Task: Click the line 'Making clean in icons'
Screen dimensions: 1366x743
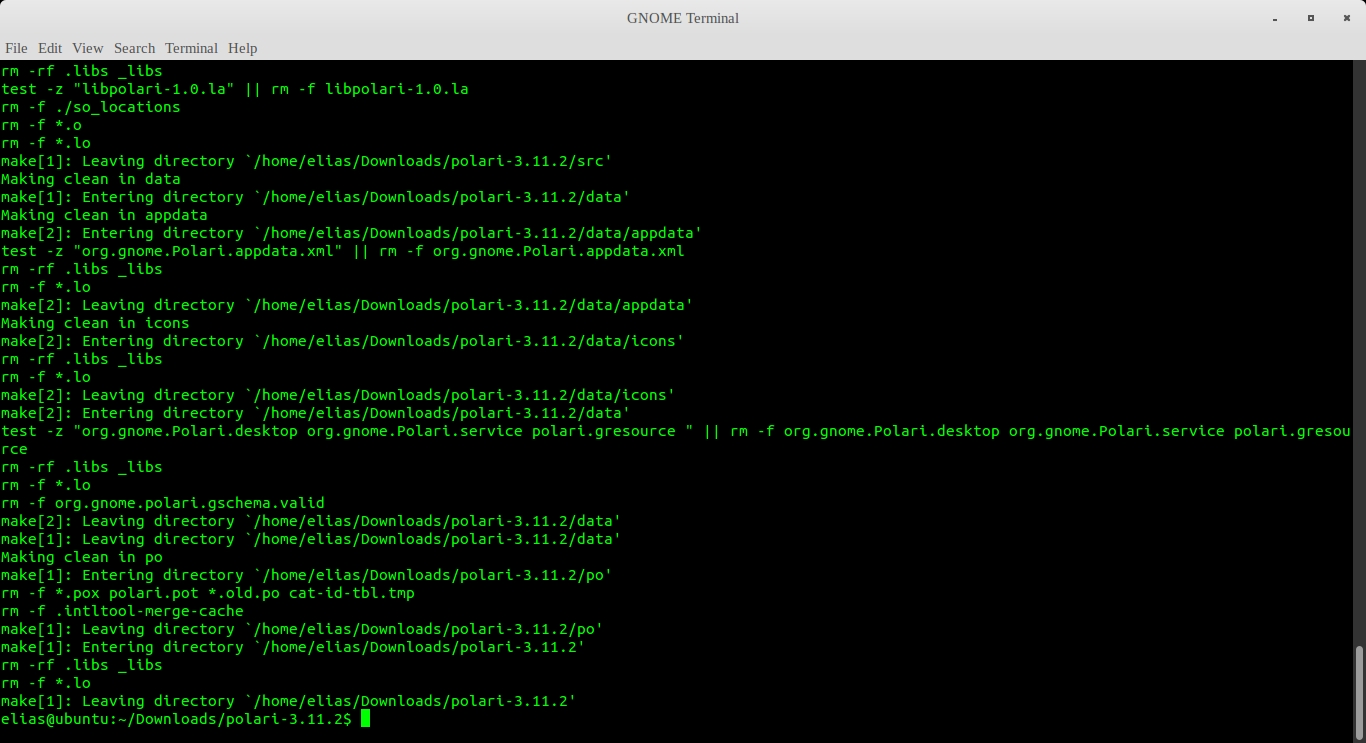Action: click(95, 323)
